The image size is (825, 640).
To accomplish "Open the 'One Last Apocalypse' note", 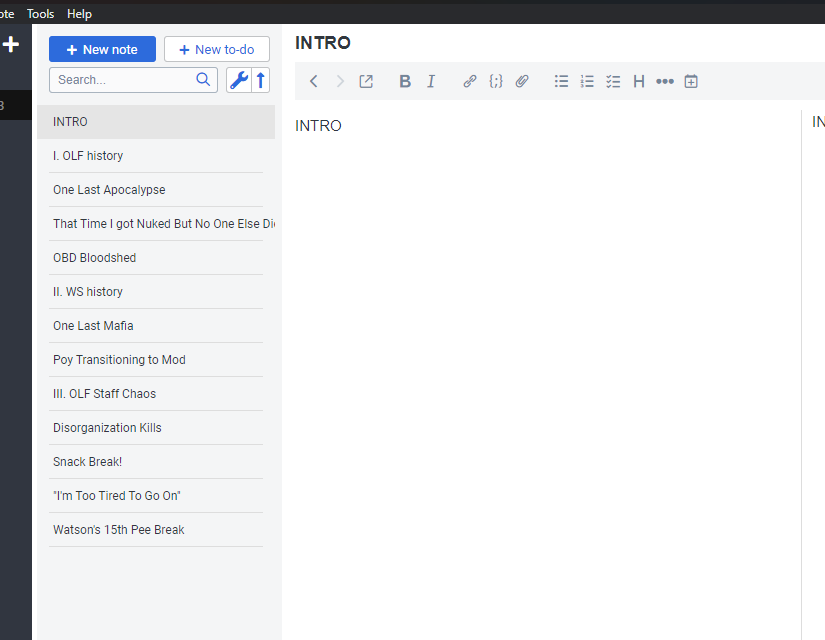I will click(156, 189).
